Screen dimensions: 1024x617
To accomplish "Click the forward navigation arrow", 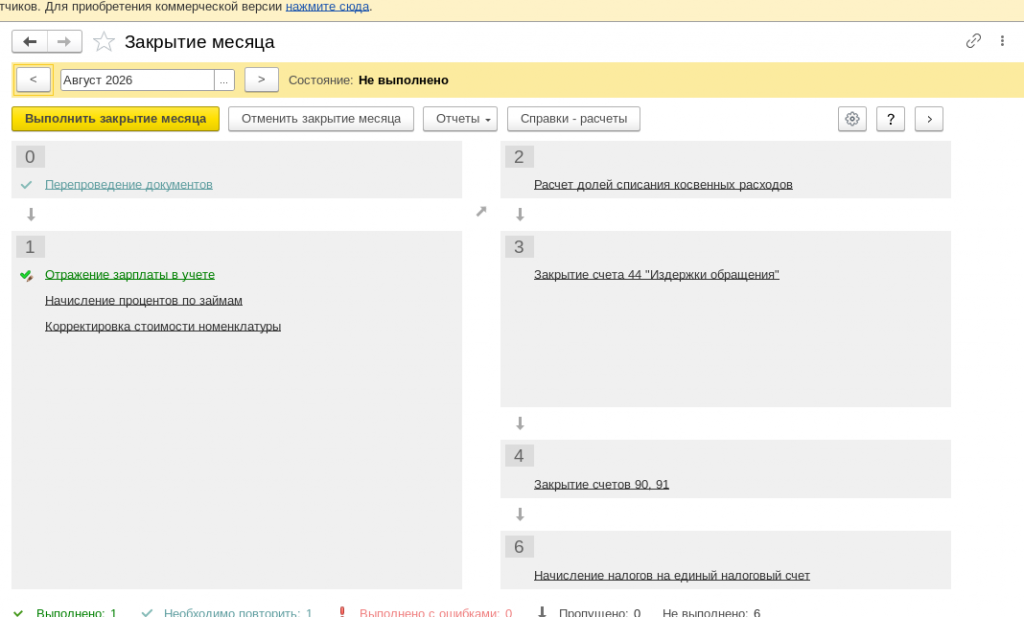I will [64, 42].
